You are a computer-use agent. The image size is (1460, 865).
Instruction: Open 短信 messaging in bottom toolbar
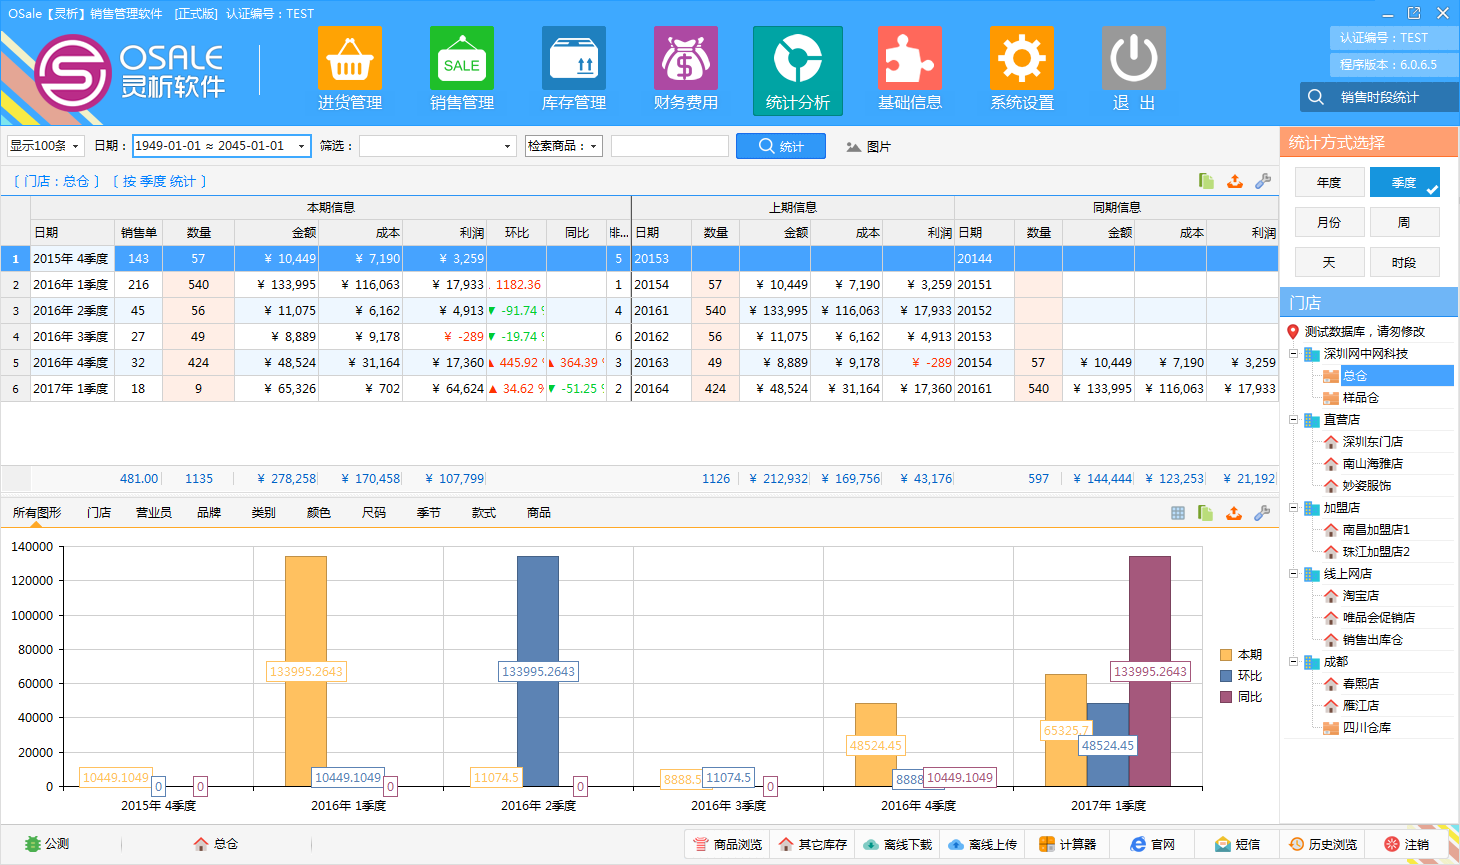click(x=1237, y=845)
